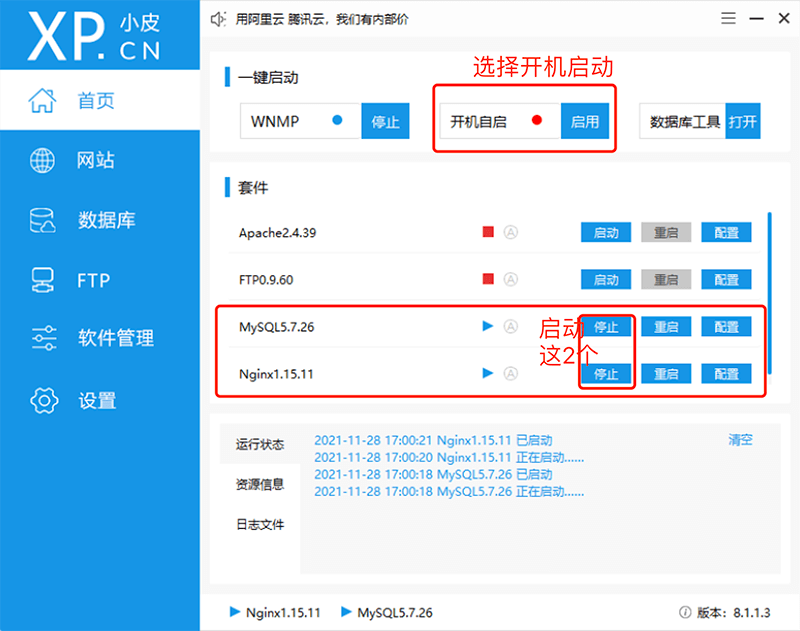The image size is (800, 631).
Task: Click the 开机自启 red status dot
Action: (537, 120)
